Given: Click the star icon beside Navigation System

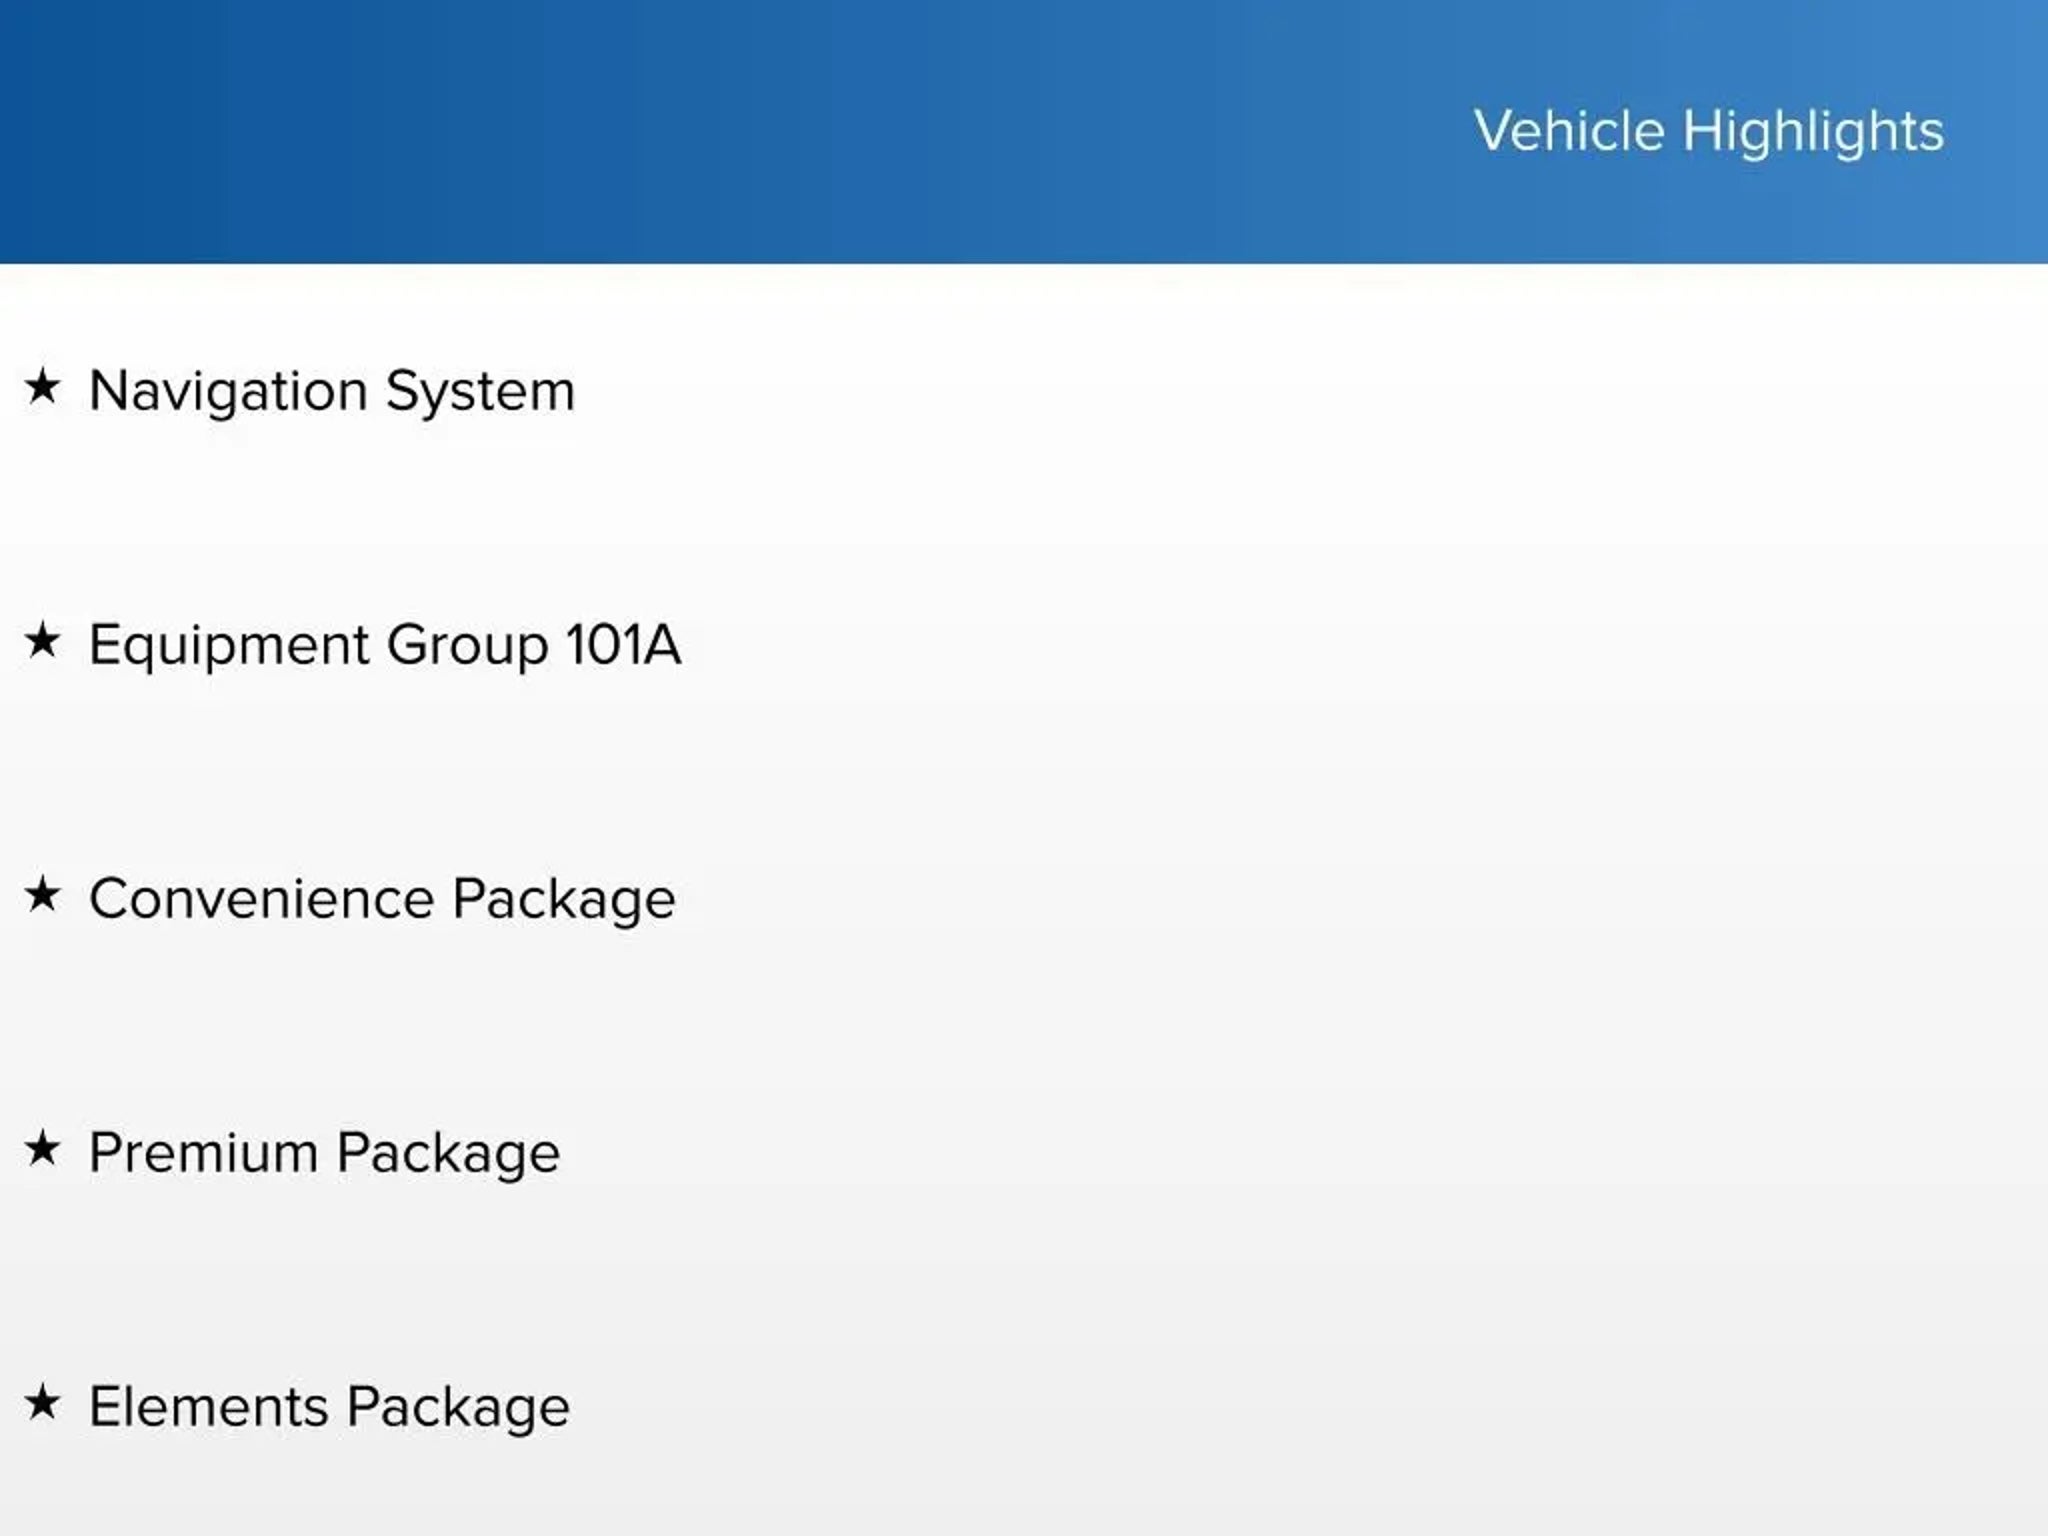Looking at the screenshot, I should click(42, 386).
